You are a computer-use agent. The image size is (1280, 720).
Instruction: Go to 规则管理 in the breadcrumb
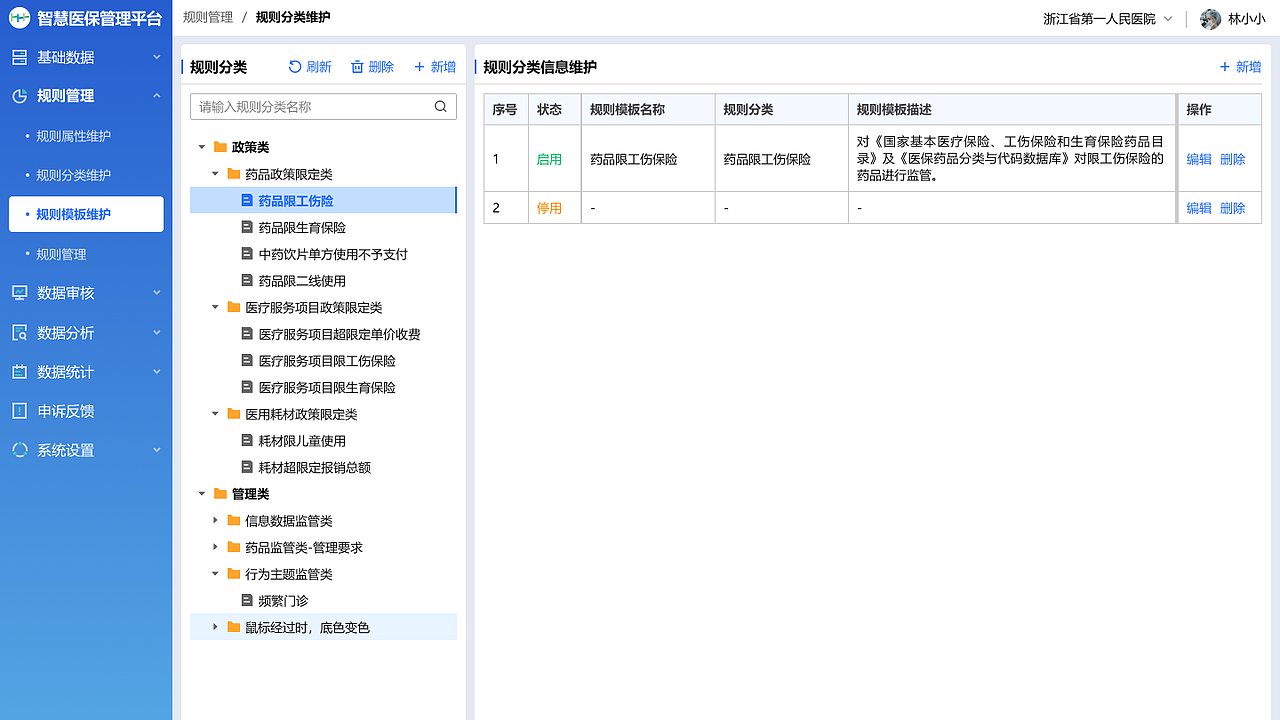click(206, 17)
